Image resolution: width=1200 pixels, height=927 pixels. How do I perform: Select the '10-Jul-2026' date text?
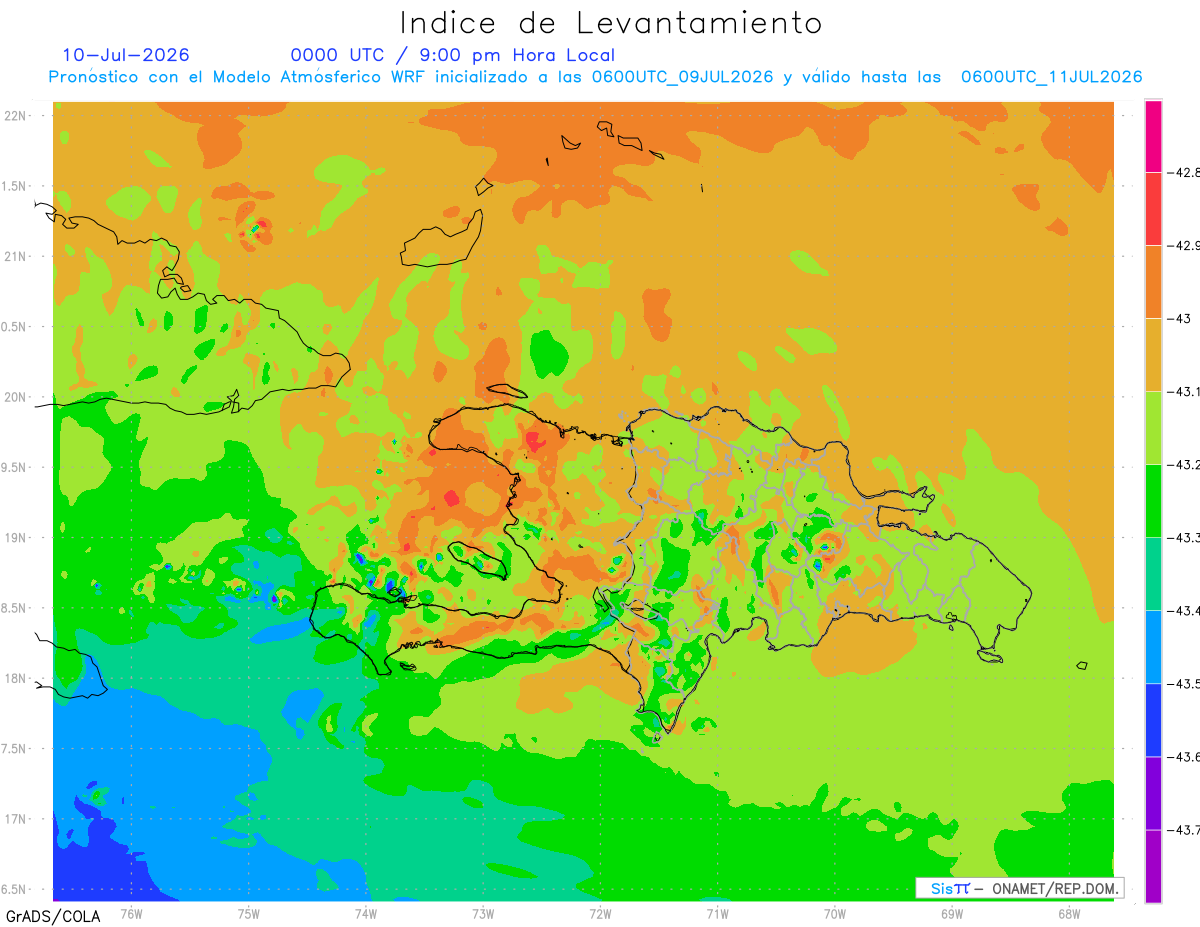[x=126, y=55]
